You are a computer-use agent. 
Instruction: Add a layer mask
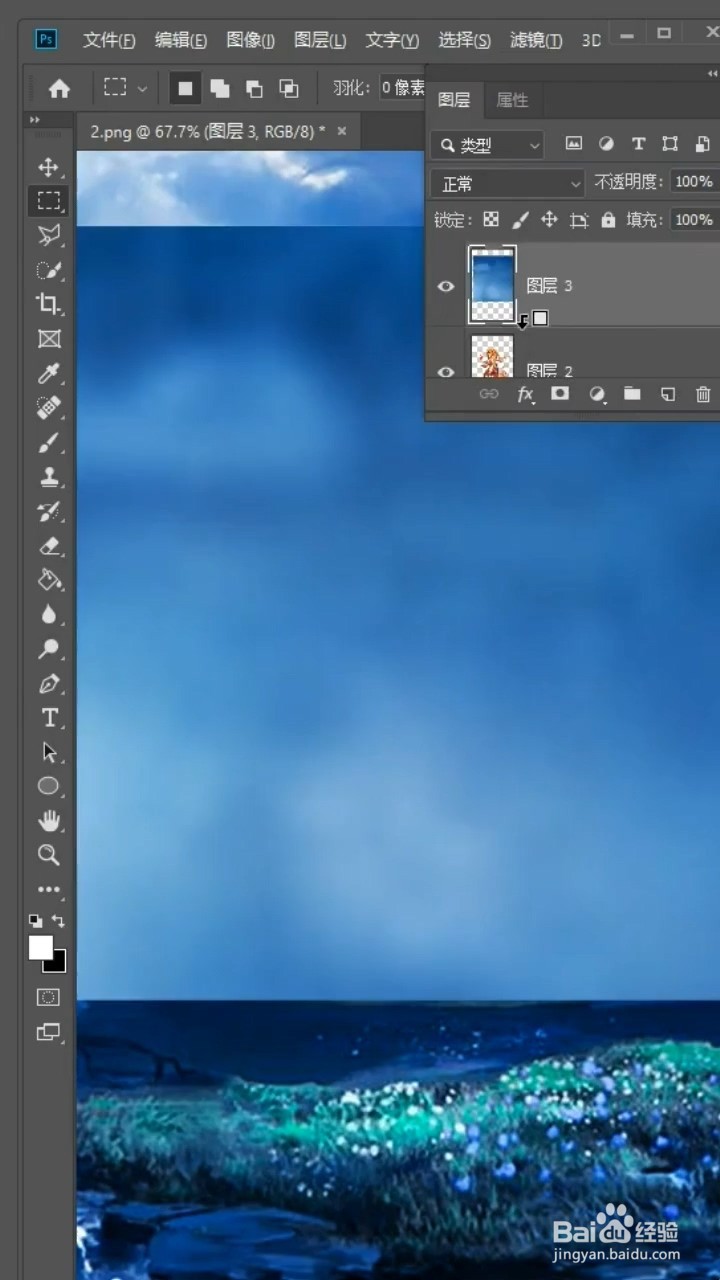560,394
